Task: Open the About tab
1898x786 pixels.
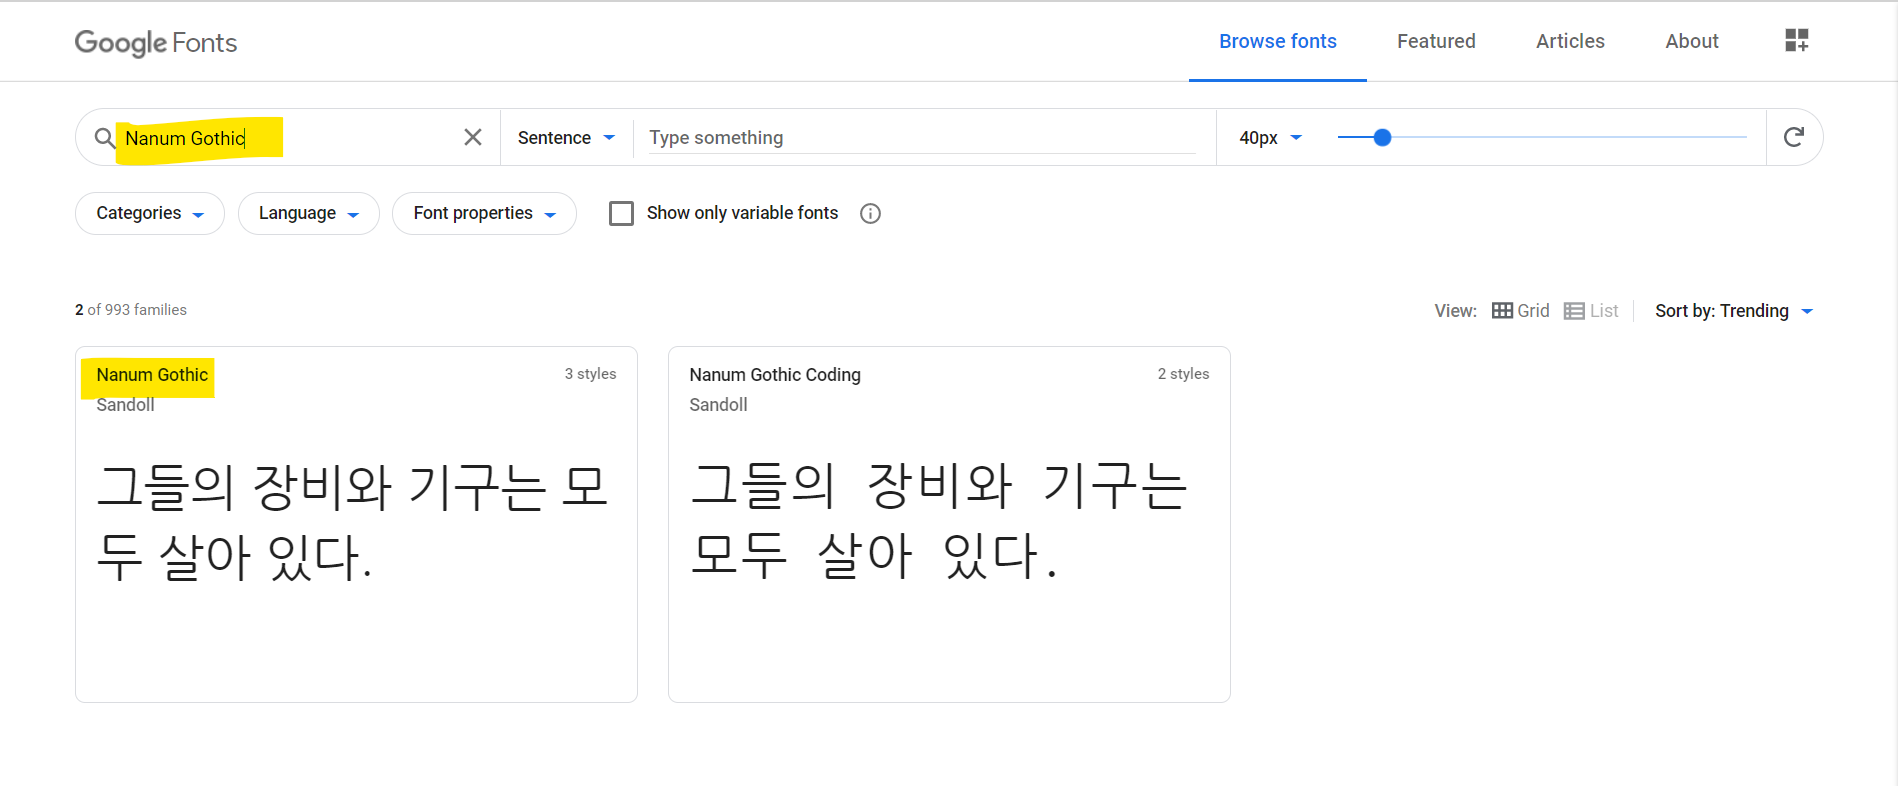Action: pos(1692,41)
